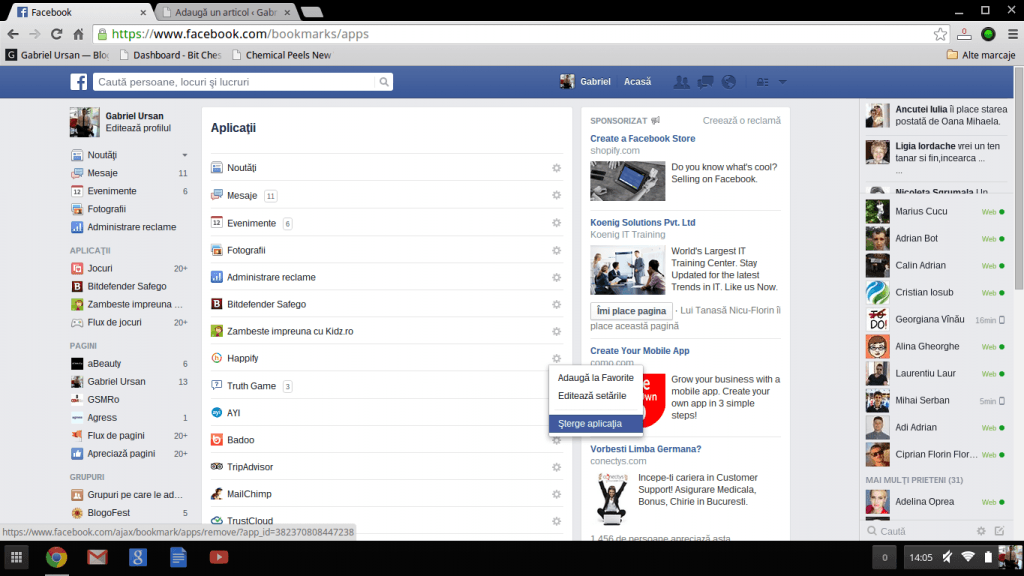Open friend requests icon in header
1024x576 pixels.
[x=681, y=82]
